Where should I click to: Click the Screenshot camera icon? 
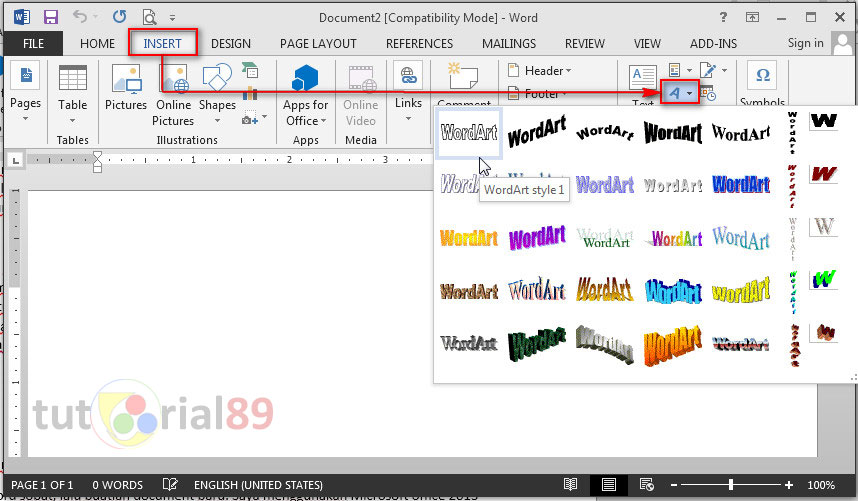click(250, 118)
